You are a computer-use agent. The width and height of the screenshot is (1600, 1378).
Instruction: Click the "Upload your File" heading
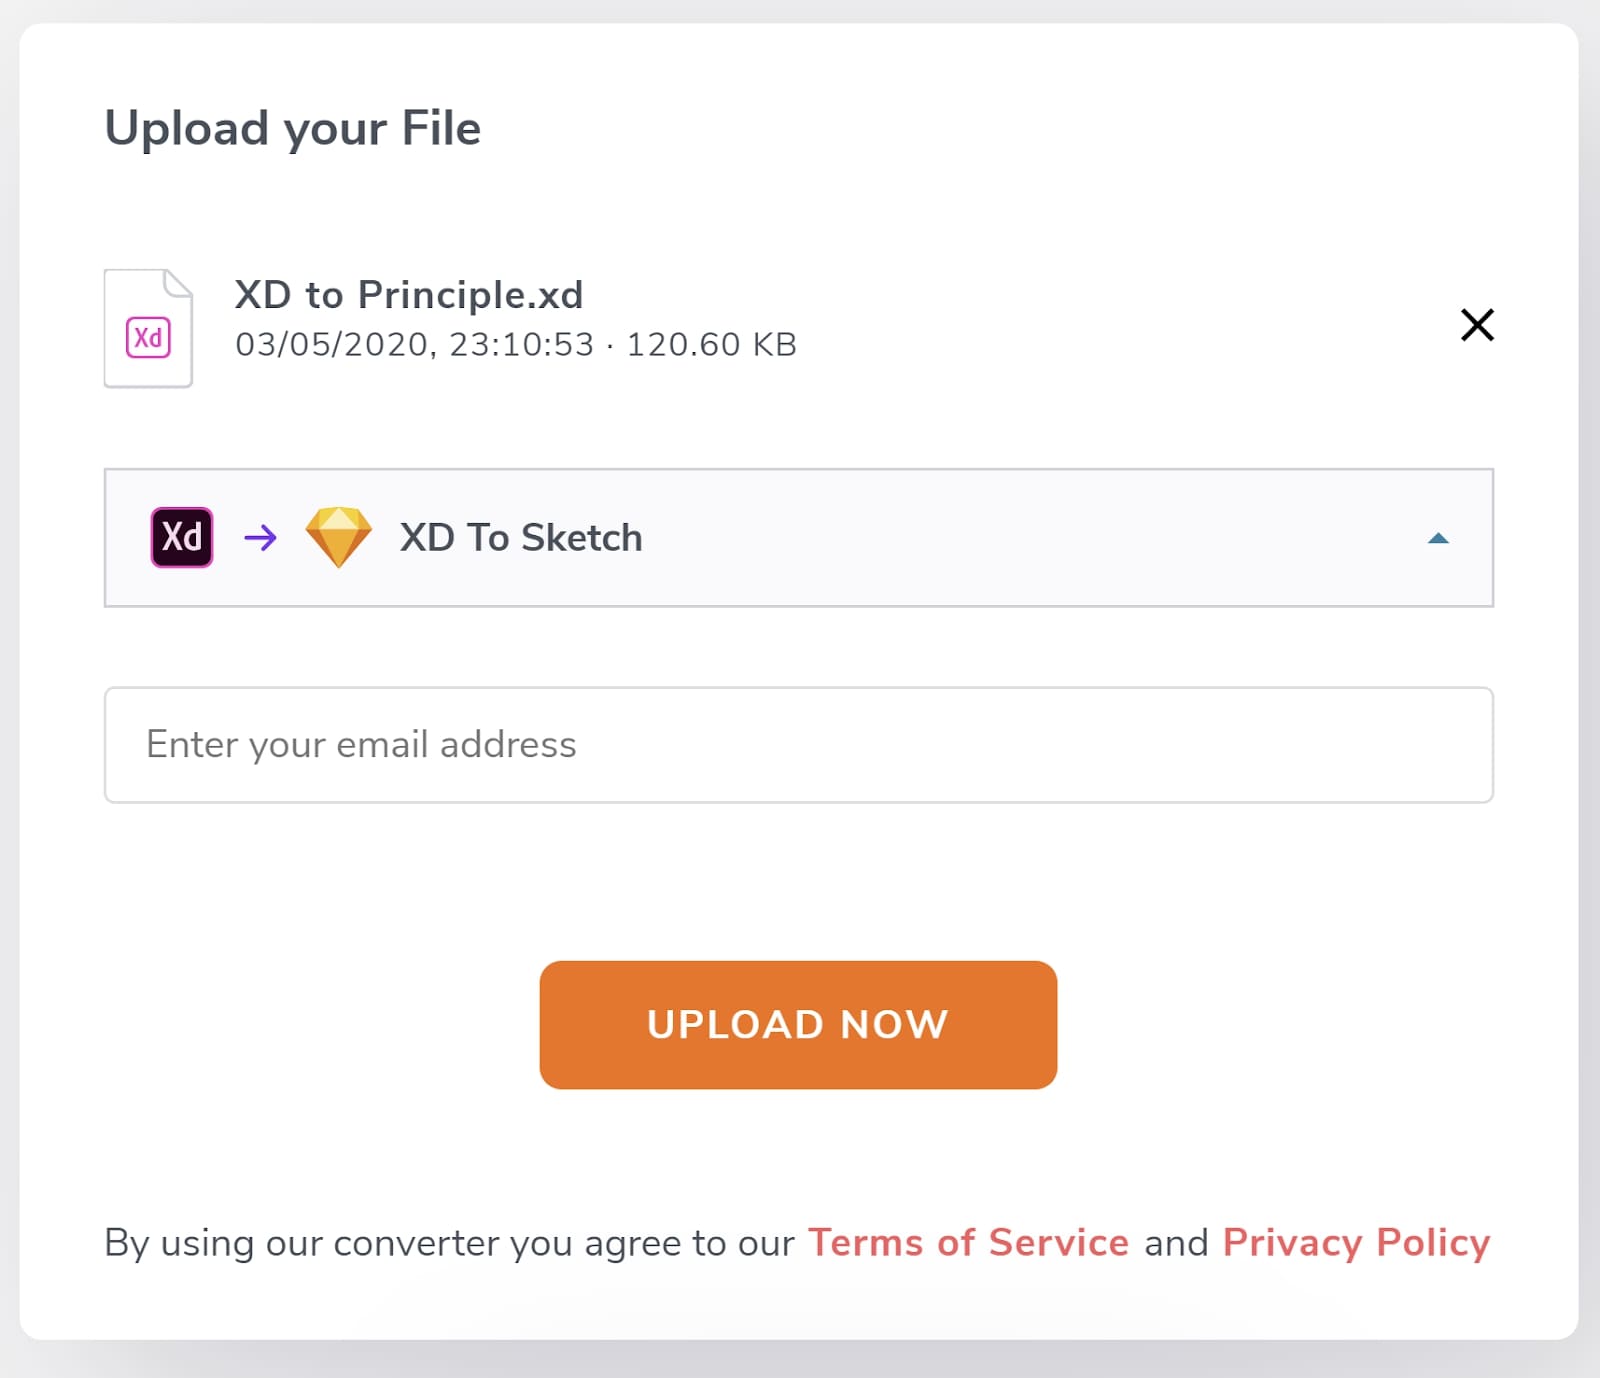point(293,129)
